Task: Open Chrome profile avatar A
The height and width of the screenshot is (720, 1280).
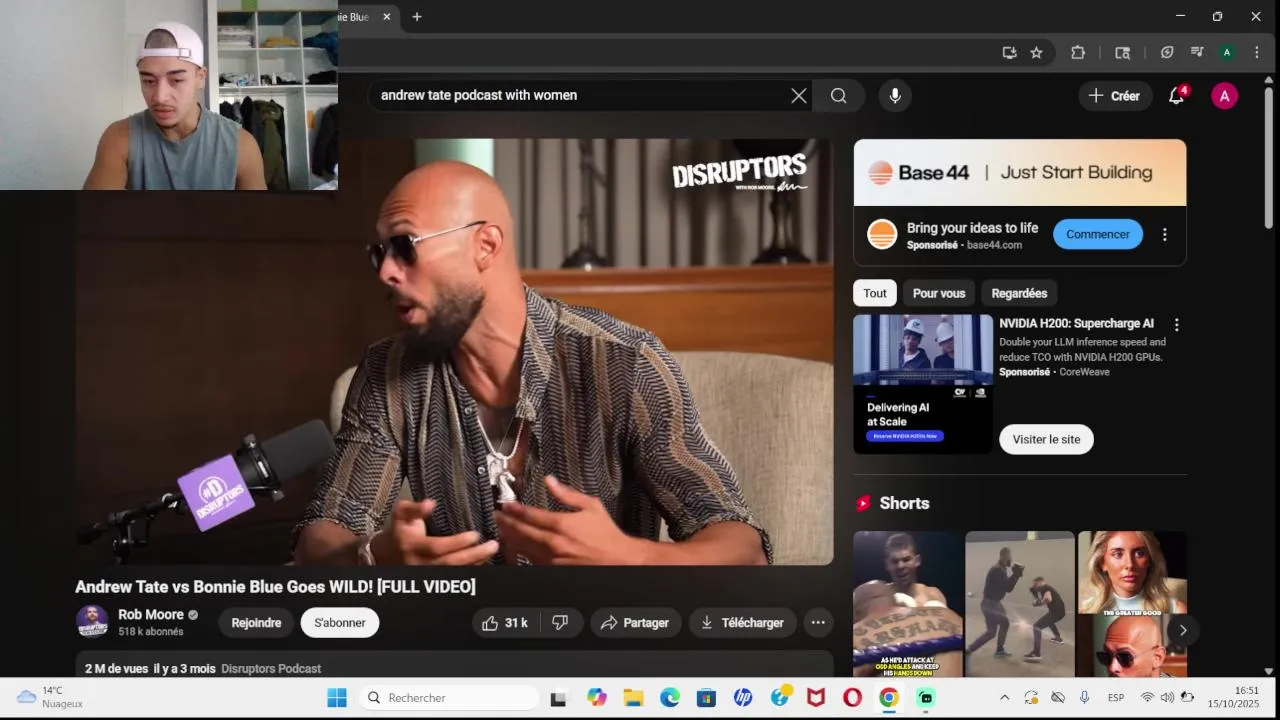Action: (1227, 53)
